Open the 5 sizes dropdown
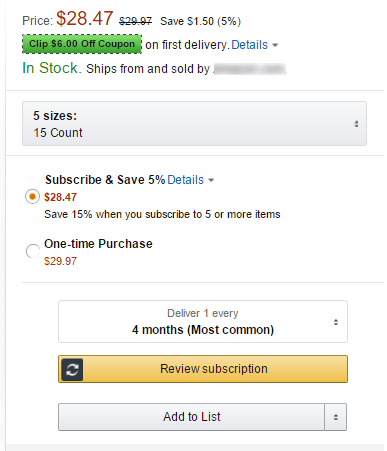This screenshot has width=387, height=451. [194, 124]
